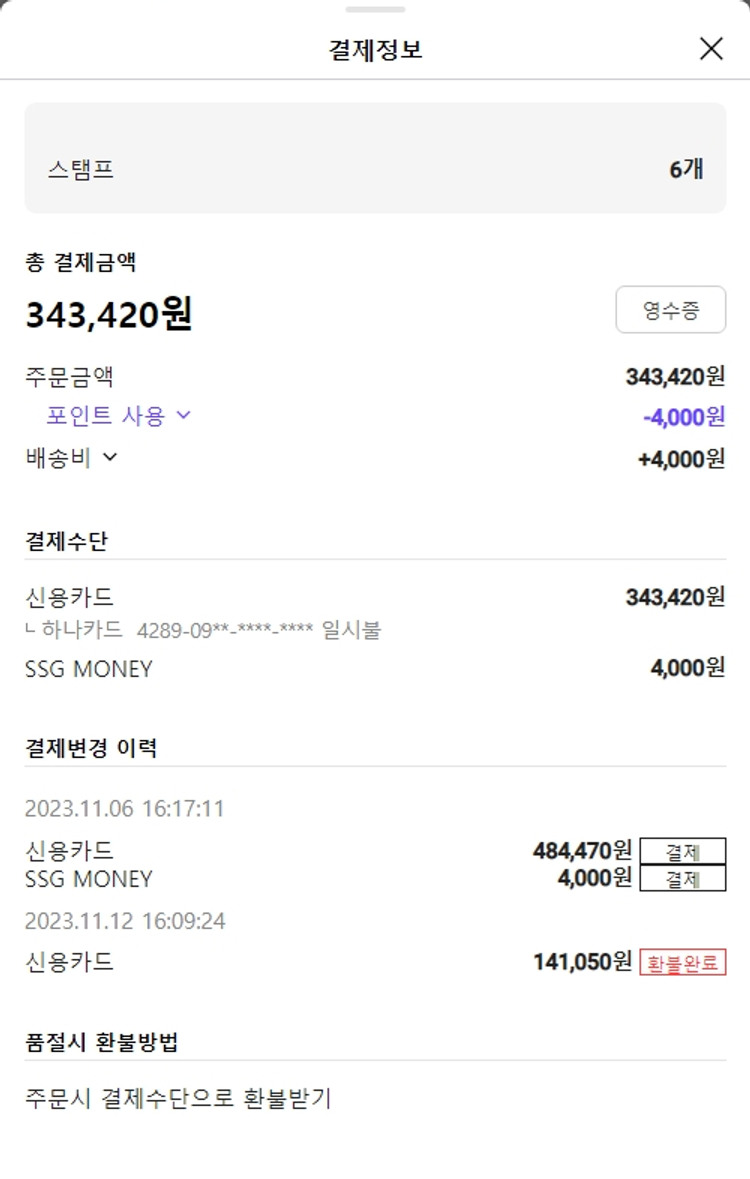The image size is (750, 1179).
Task: Click the large 343,420원 total amount
Action: pyautogui.click(x=109, y=315)
